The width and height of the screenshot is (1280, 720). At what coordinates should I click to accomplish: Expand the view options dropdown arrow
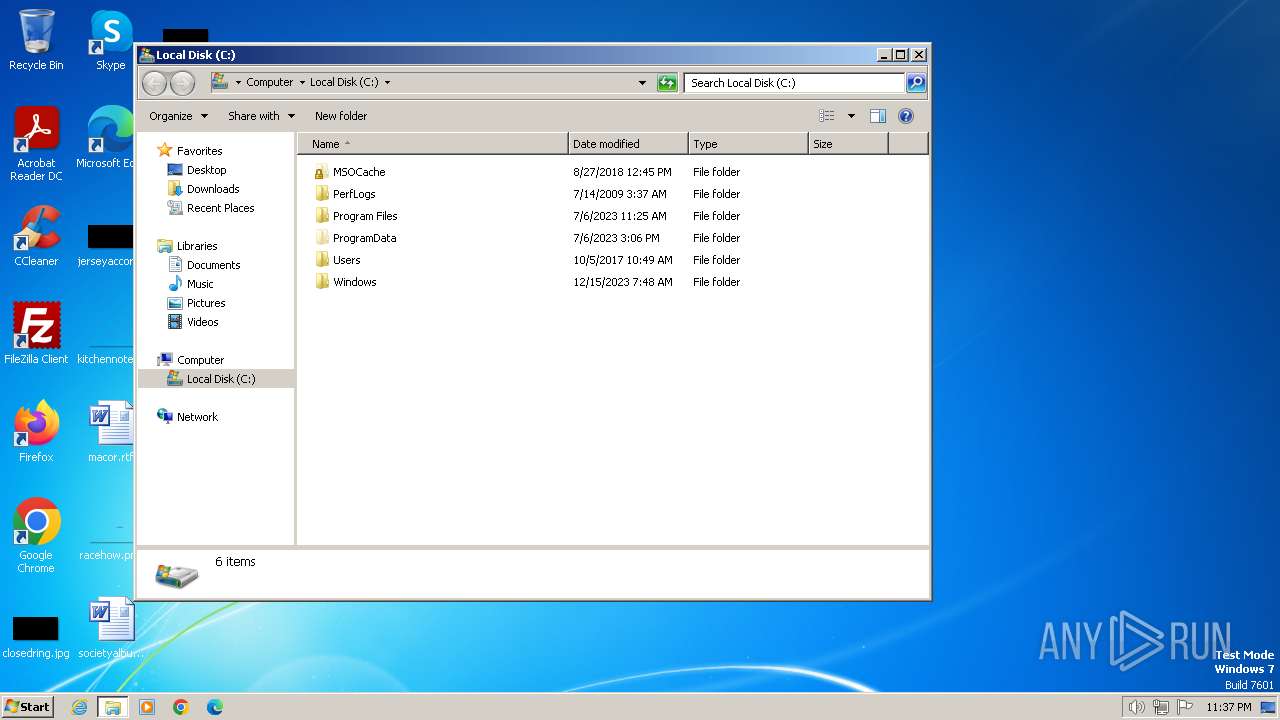(851, 116)
